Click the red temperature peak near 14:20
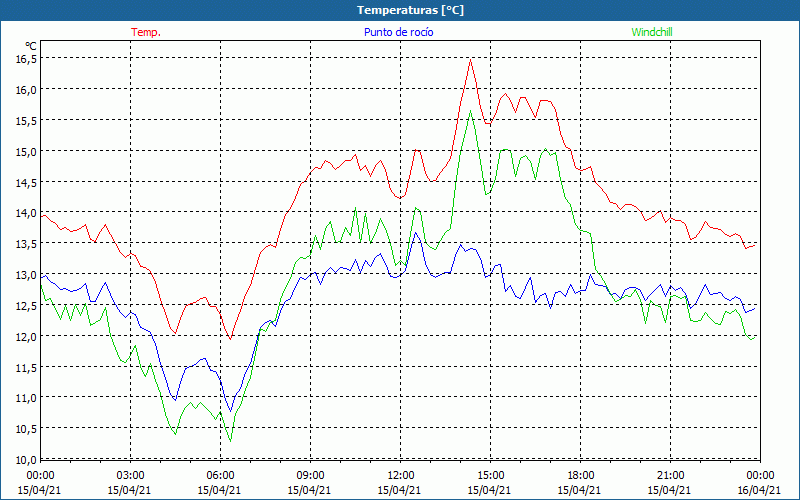The image size is (800, 500). [470, 60]
